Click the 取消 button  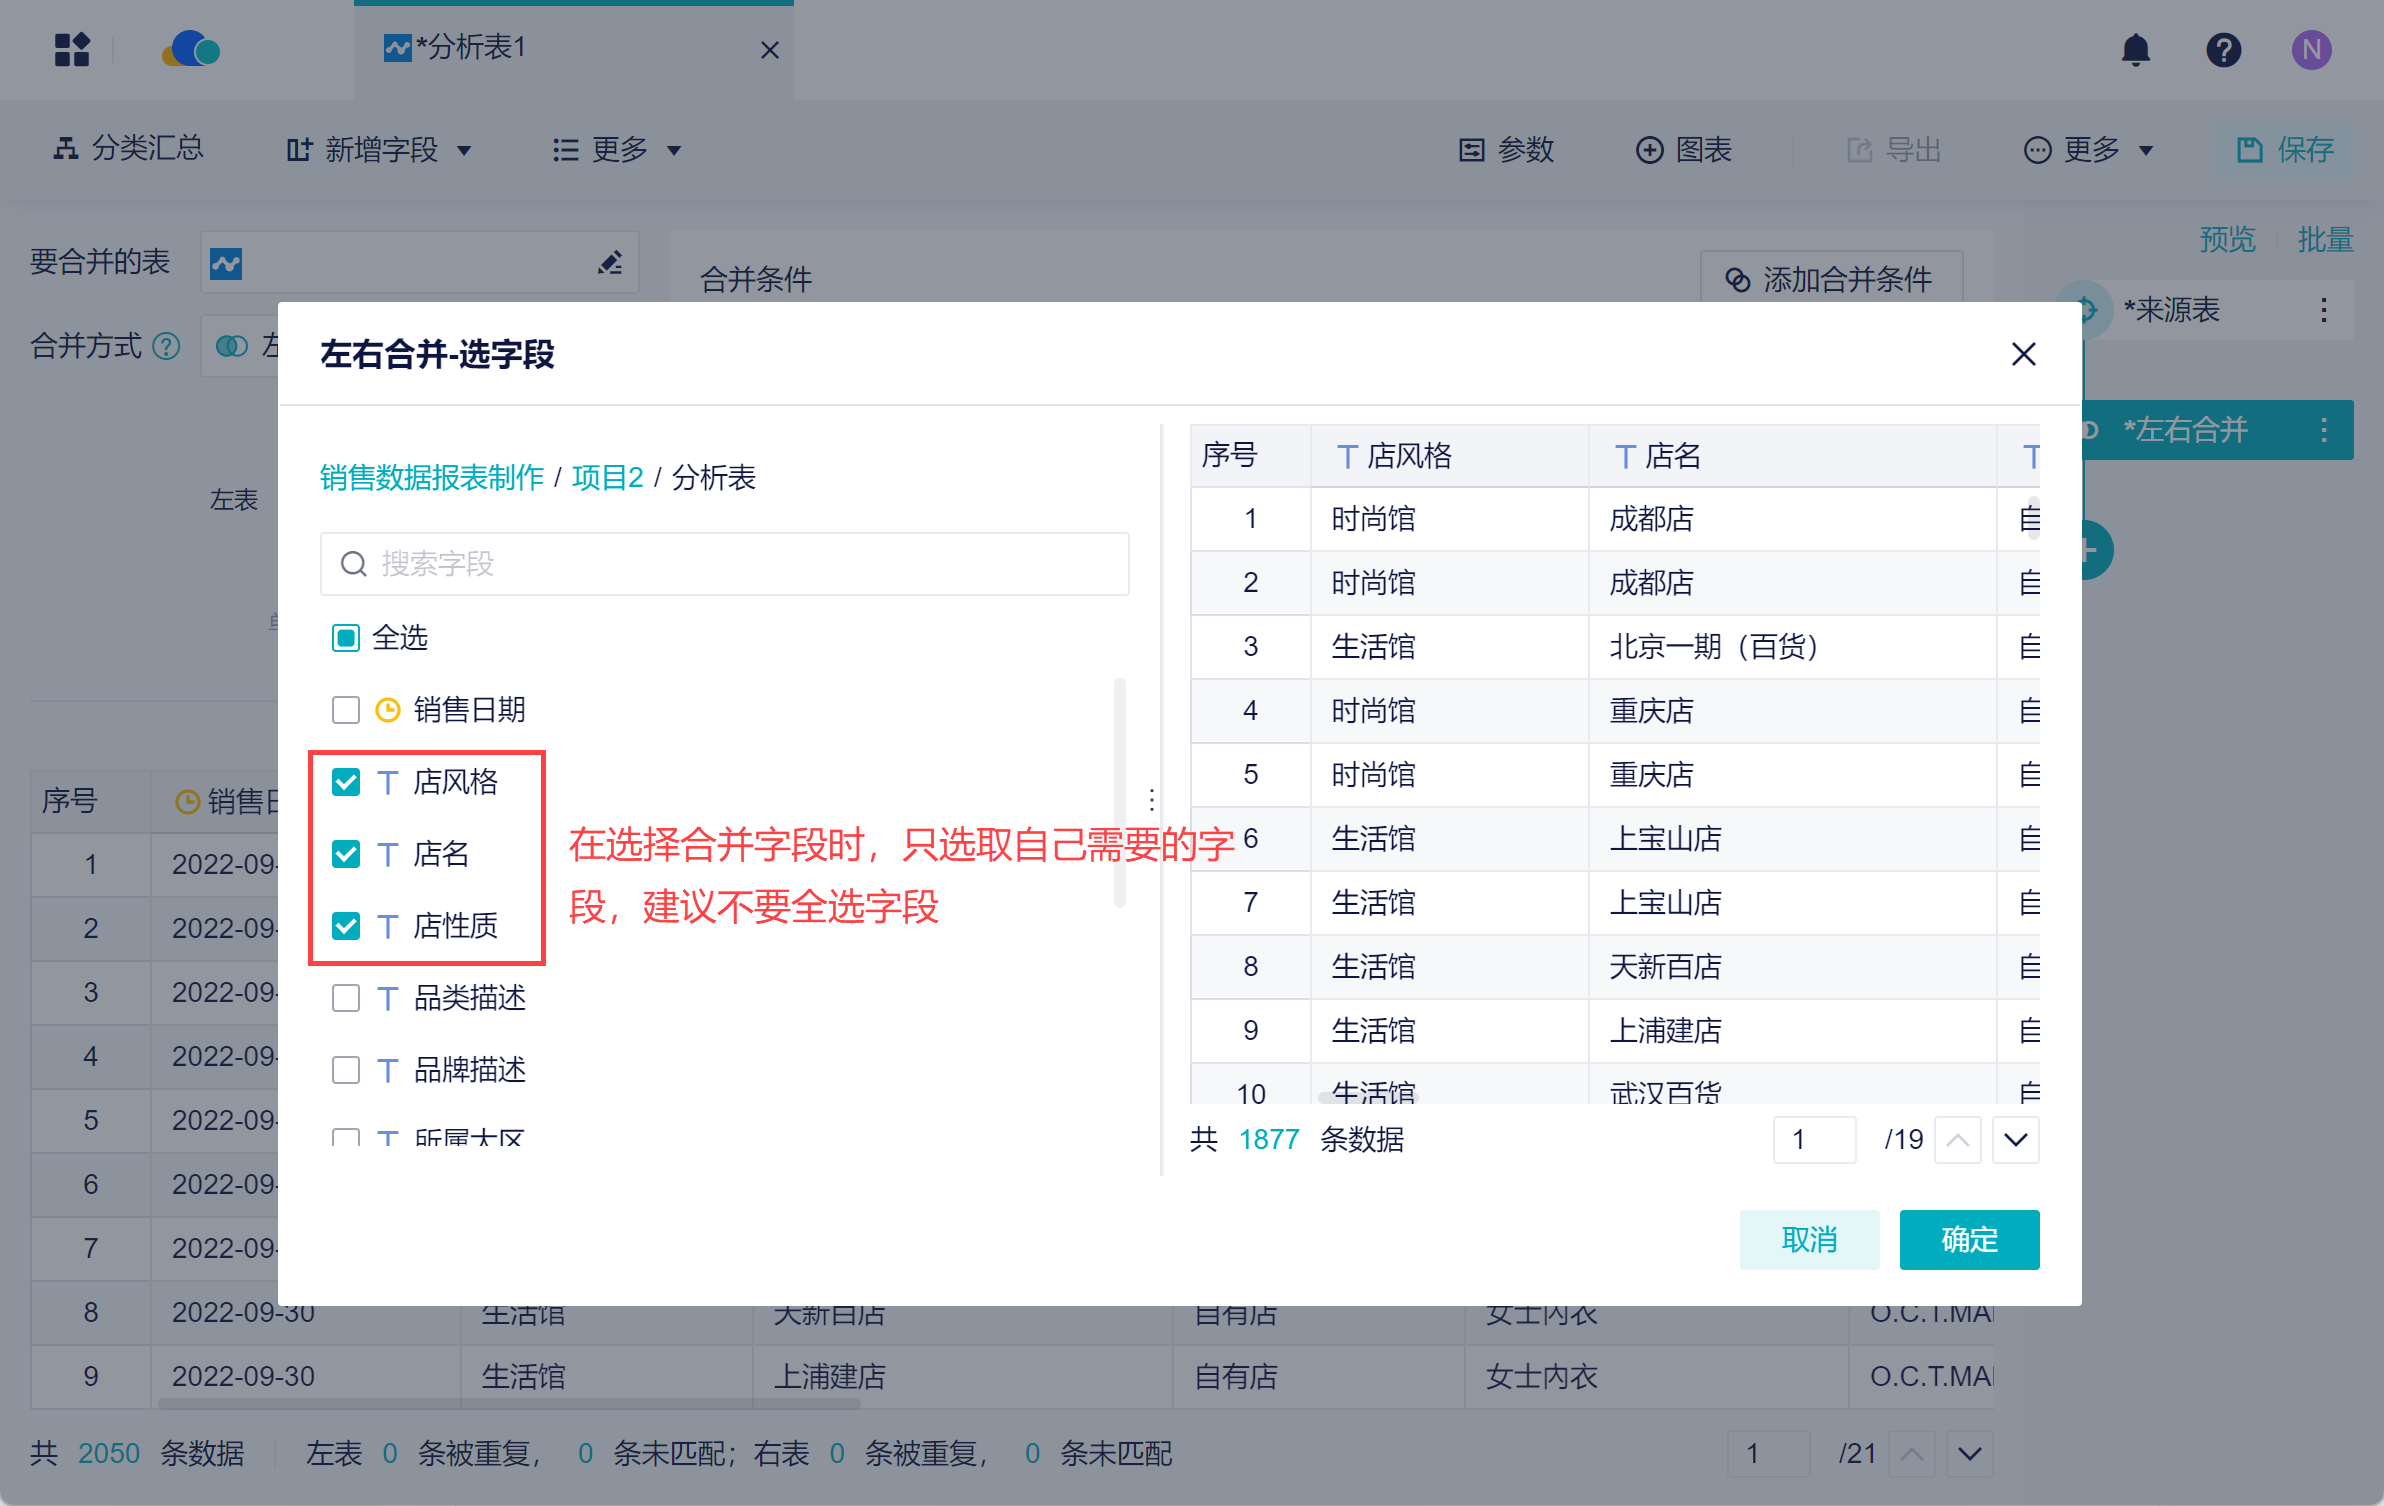coord(1808,1240)
